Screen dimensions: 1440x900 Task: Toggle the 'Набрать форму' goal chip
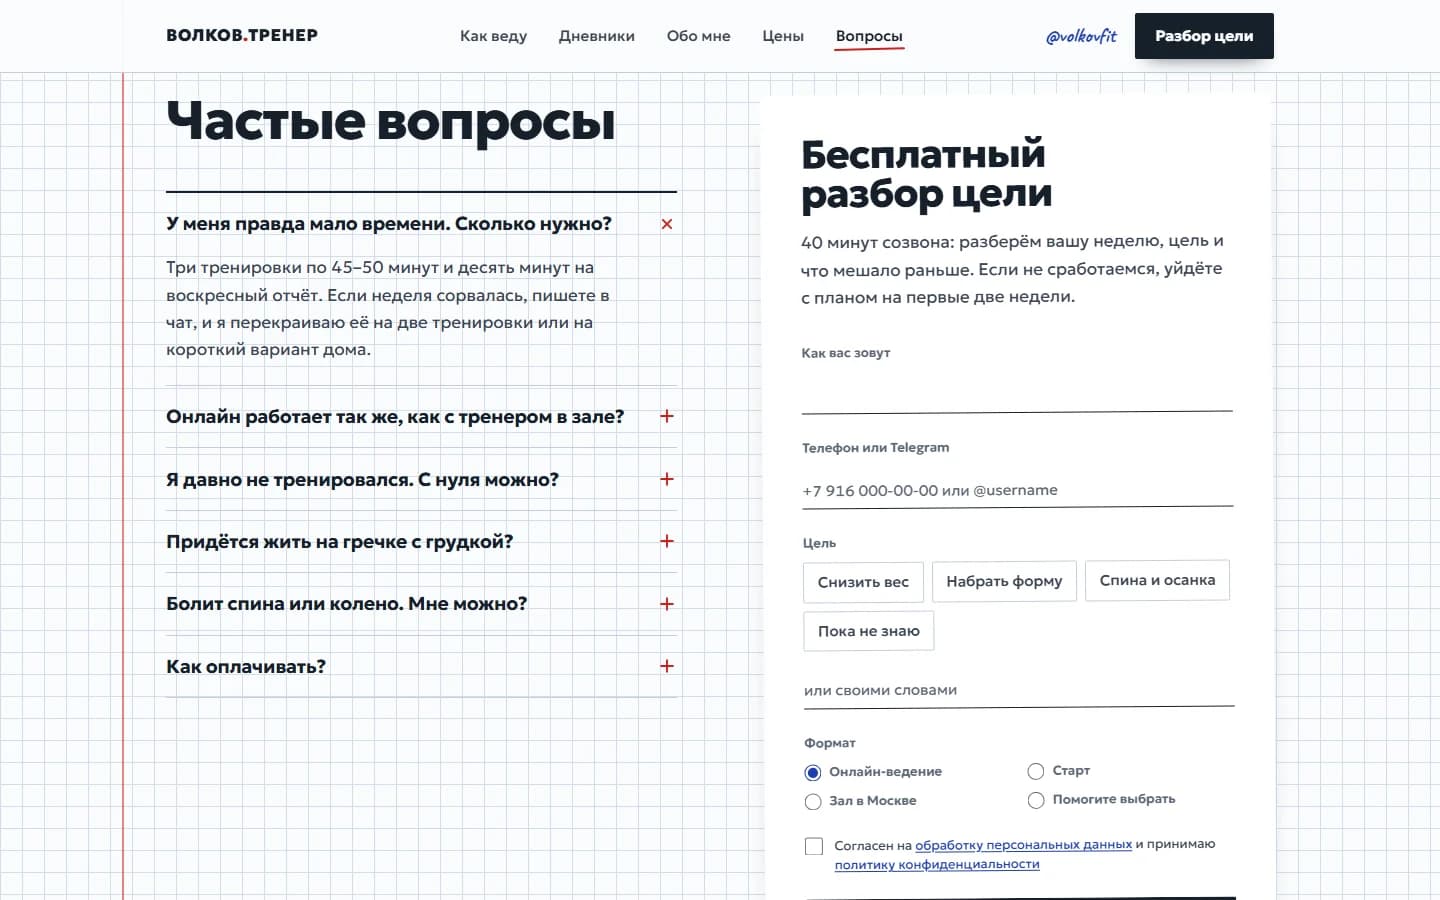click(x=1004, y=581)
